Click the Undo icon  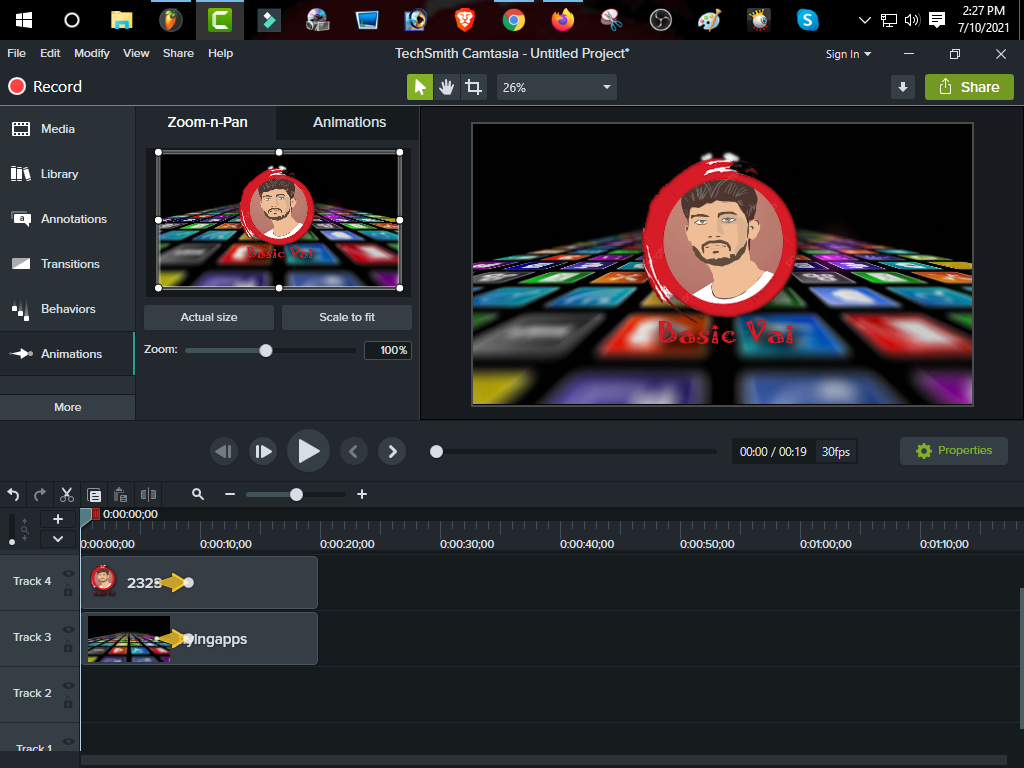point(13,494)
